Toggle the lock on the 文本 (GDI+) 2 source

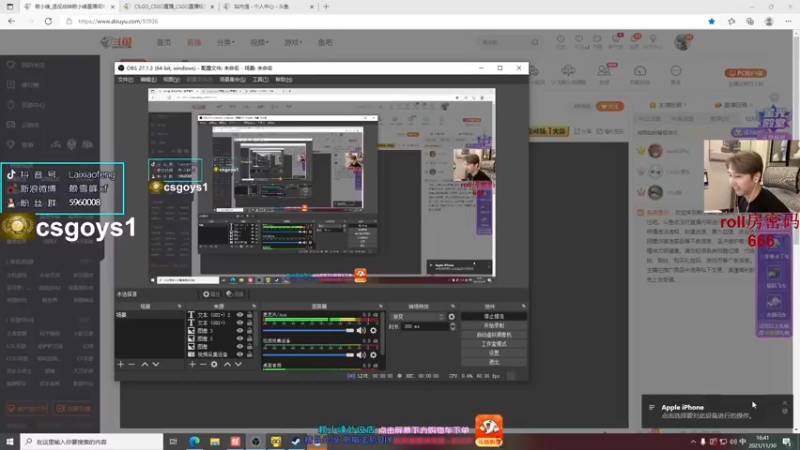tap(249, 315)
